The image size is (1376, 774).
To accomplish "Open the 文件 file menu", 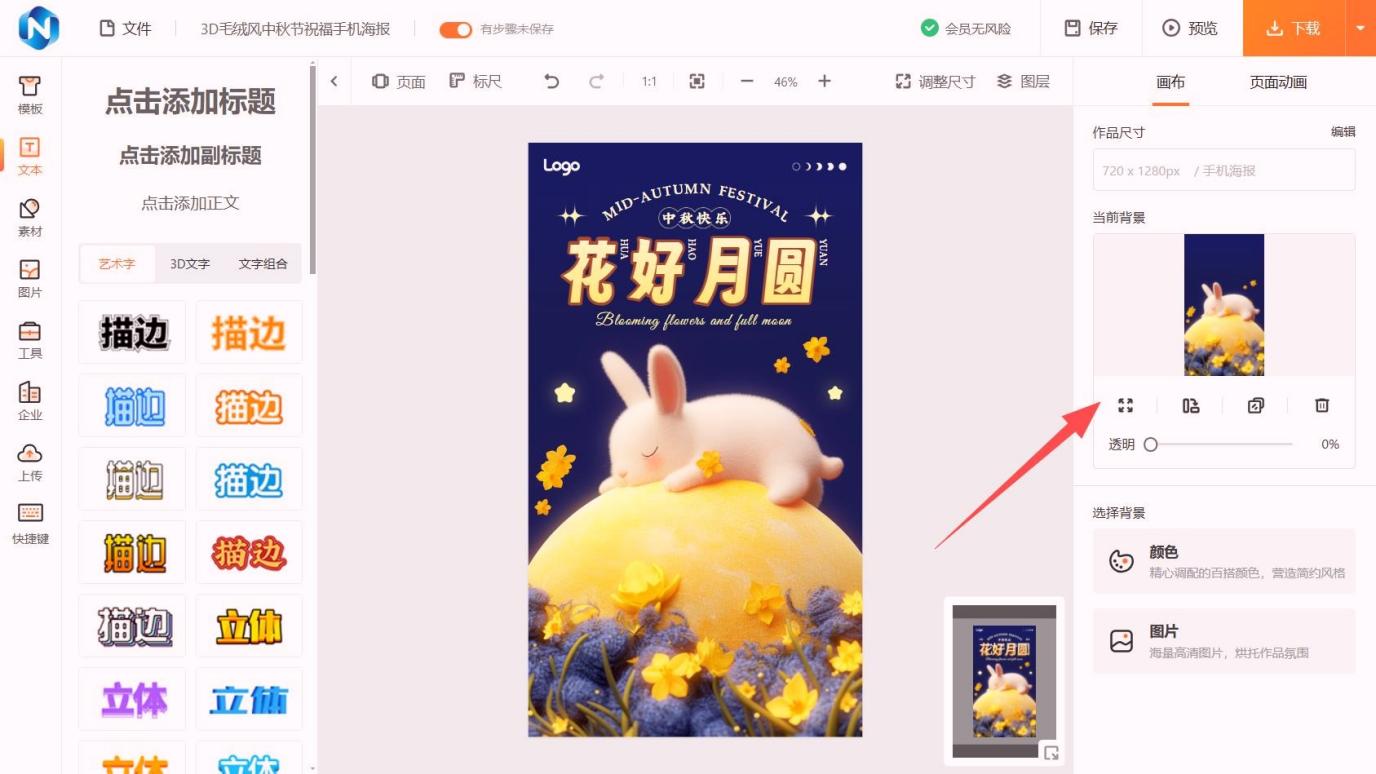I will [x=125, y=29].
